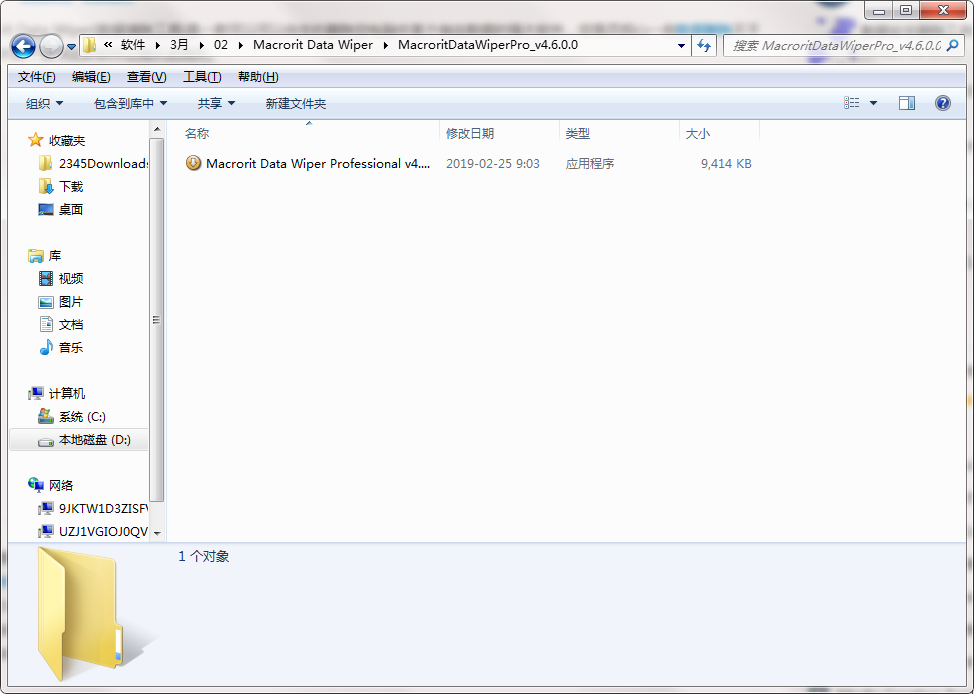Image resolution: width=974 pixels, height=694 pixels.
Task: Open the 查看(V) menu
Action: tap(147, 77)
